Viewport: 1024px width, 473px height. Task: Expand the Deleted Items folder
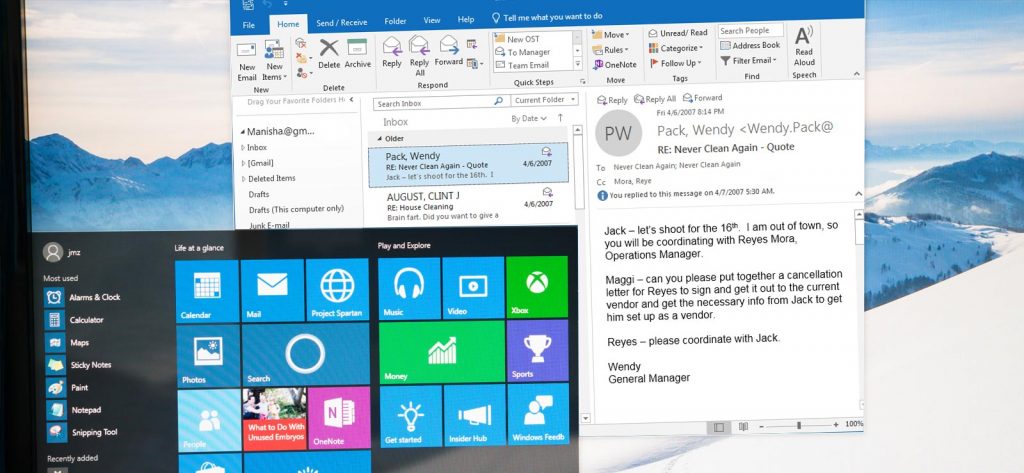[x=244, y=178]
